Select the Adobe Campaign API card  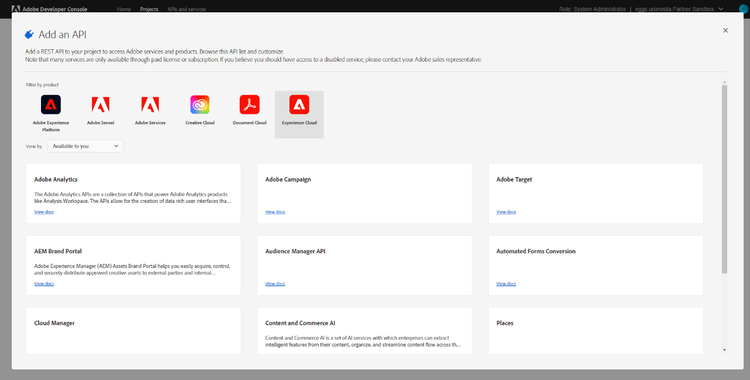[x=364, y=193]
